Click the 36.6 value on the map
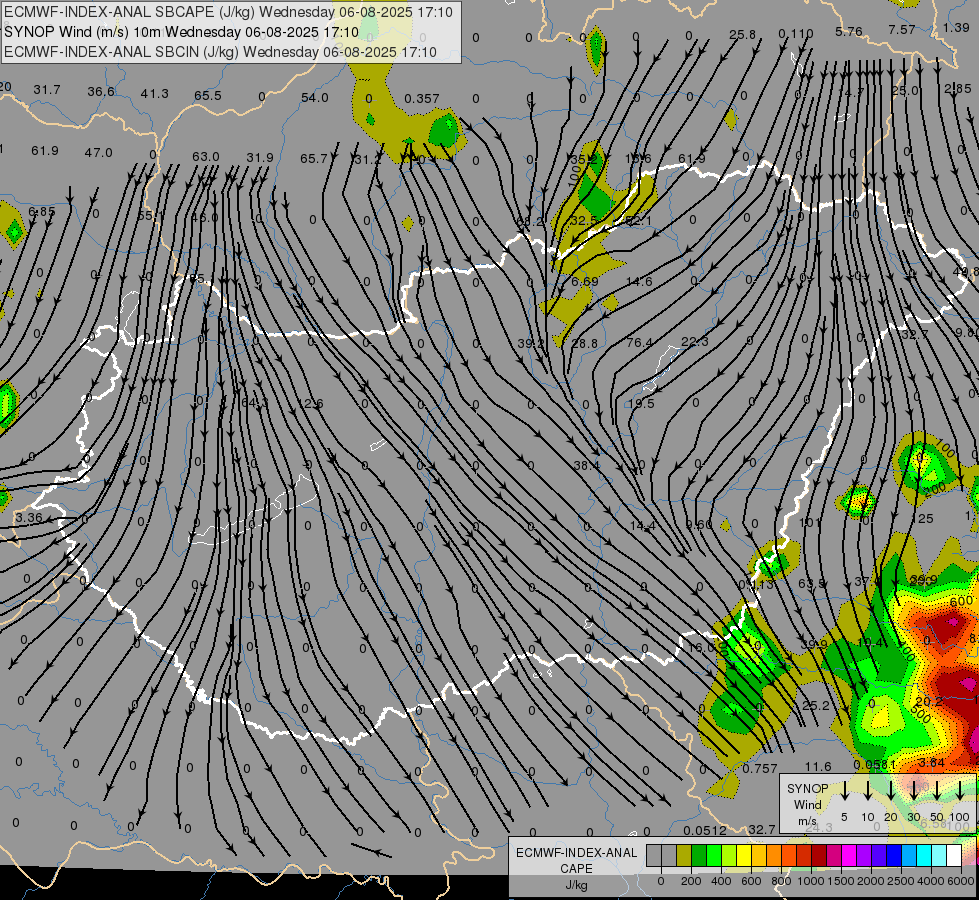Image resolution: width=979 pixels, height=900 pixels. click(101, 91)
